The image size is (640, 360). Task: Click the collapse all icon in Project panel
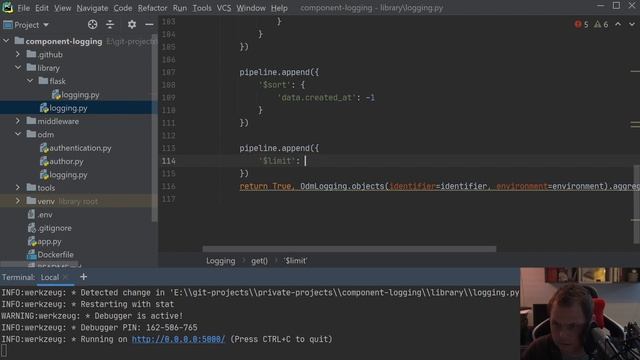110,24
